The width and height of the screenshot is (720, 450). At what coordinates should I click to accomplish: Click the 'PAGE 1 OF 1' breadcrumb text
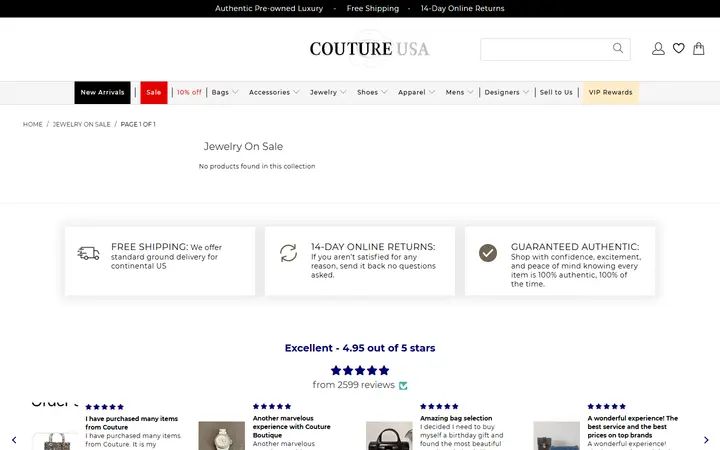[138, 124]
